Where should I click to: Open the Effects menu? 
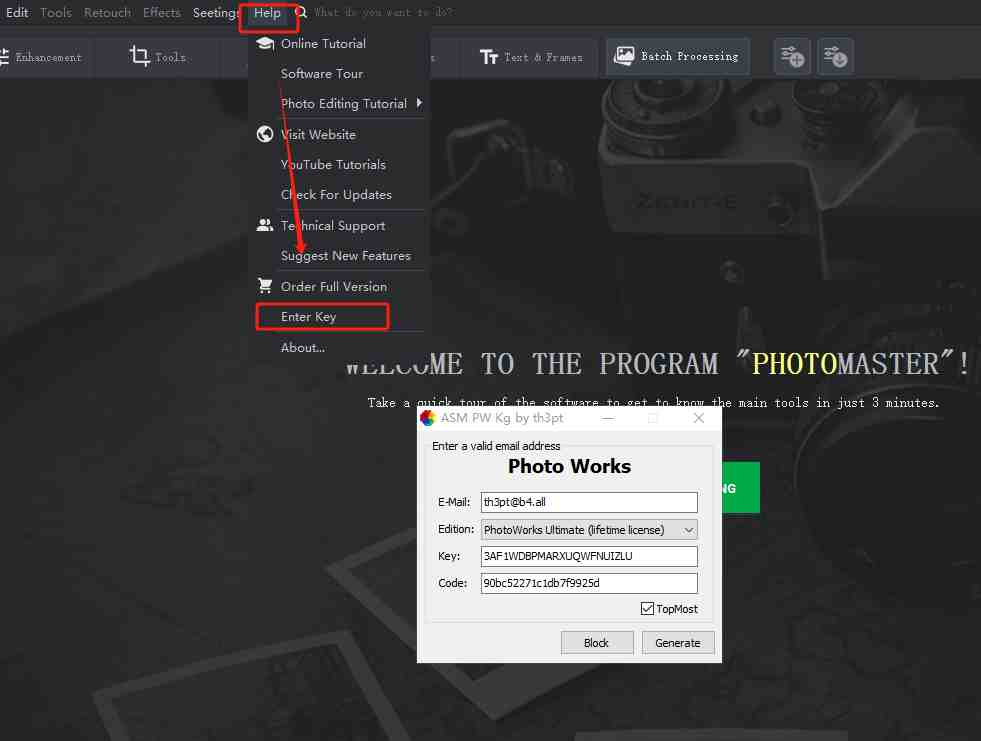pyautogui.click(x=161, y=13)
